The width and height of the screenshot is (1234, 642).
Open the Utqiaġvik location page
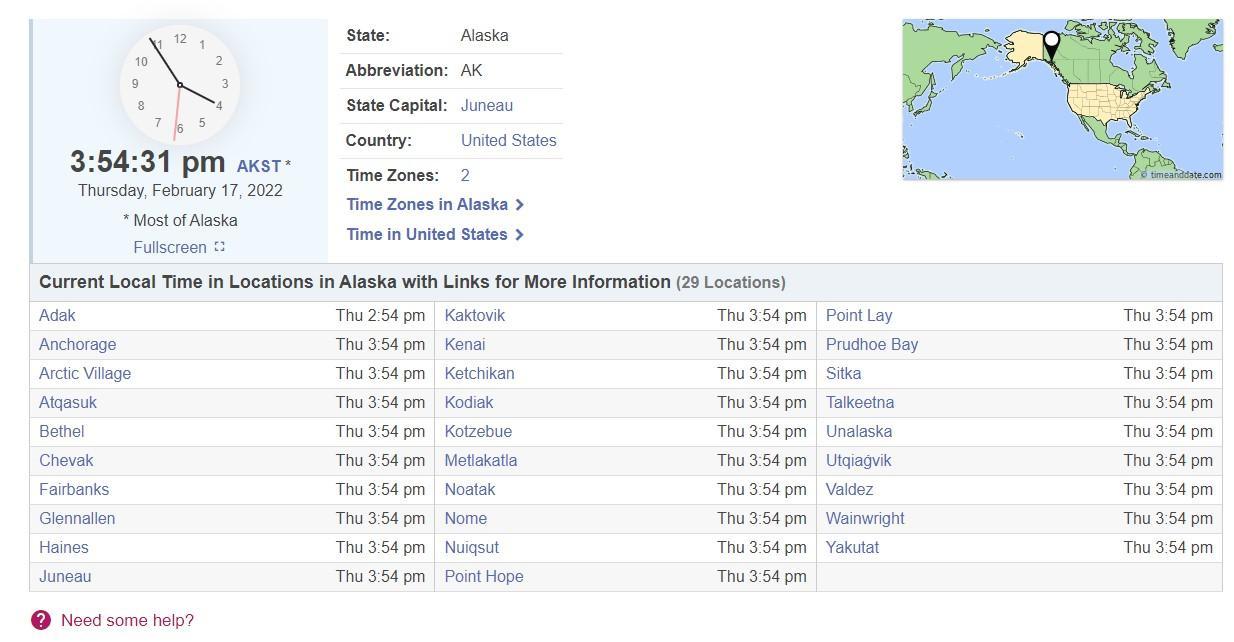(858, 461)
